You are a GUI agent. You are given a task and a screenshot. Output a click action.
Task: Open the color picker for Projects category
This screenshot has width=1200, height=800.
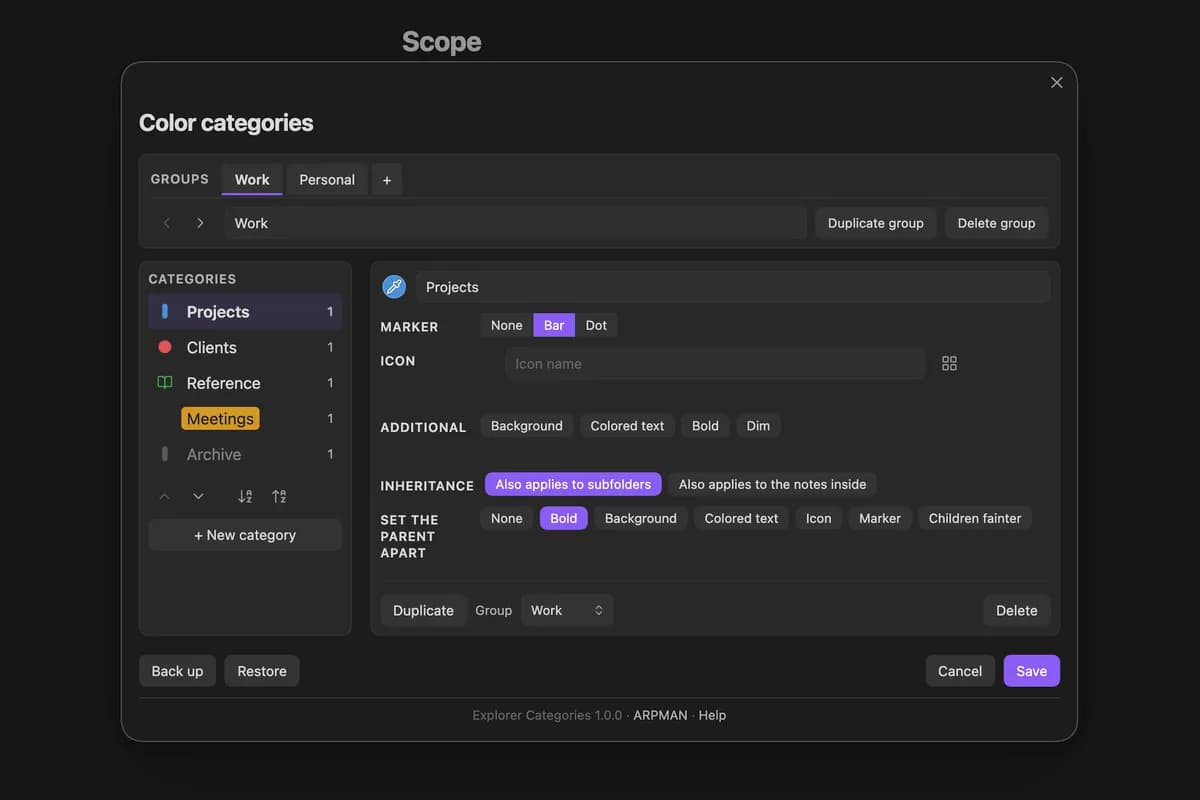394,287
